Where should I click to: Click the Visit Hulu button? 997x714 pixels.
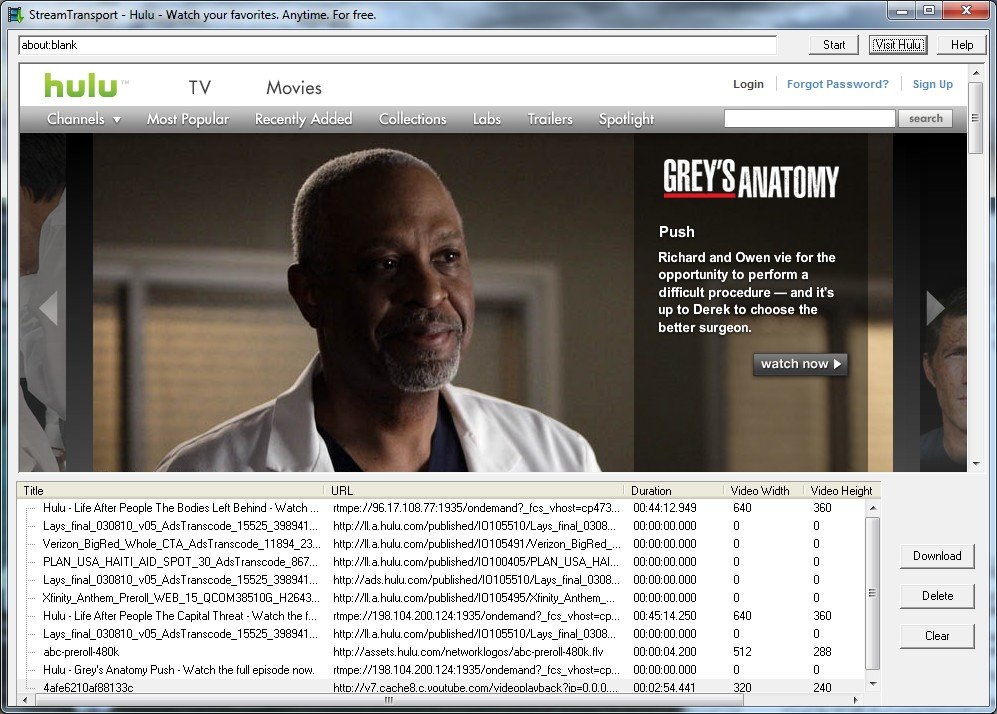(x=898, y=45)
